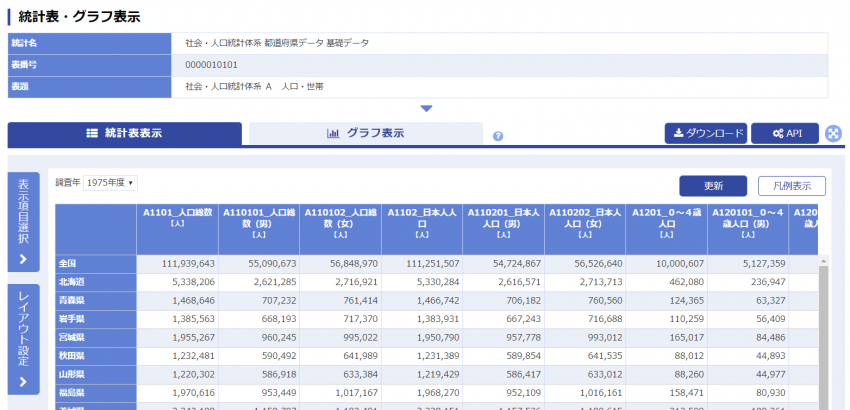This screenshot has height=410, width=850.
Task: Click the table vertical scrollbar
Action: [823, 338]
